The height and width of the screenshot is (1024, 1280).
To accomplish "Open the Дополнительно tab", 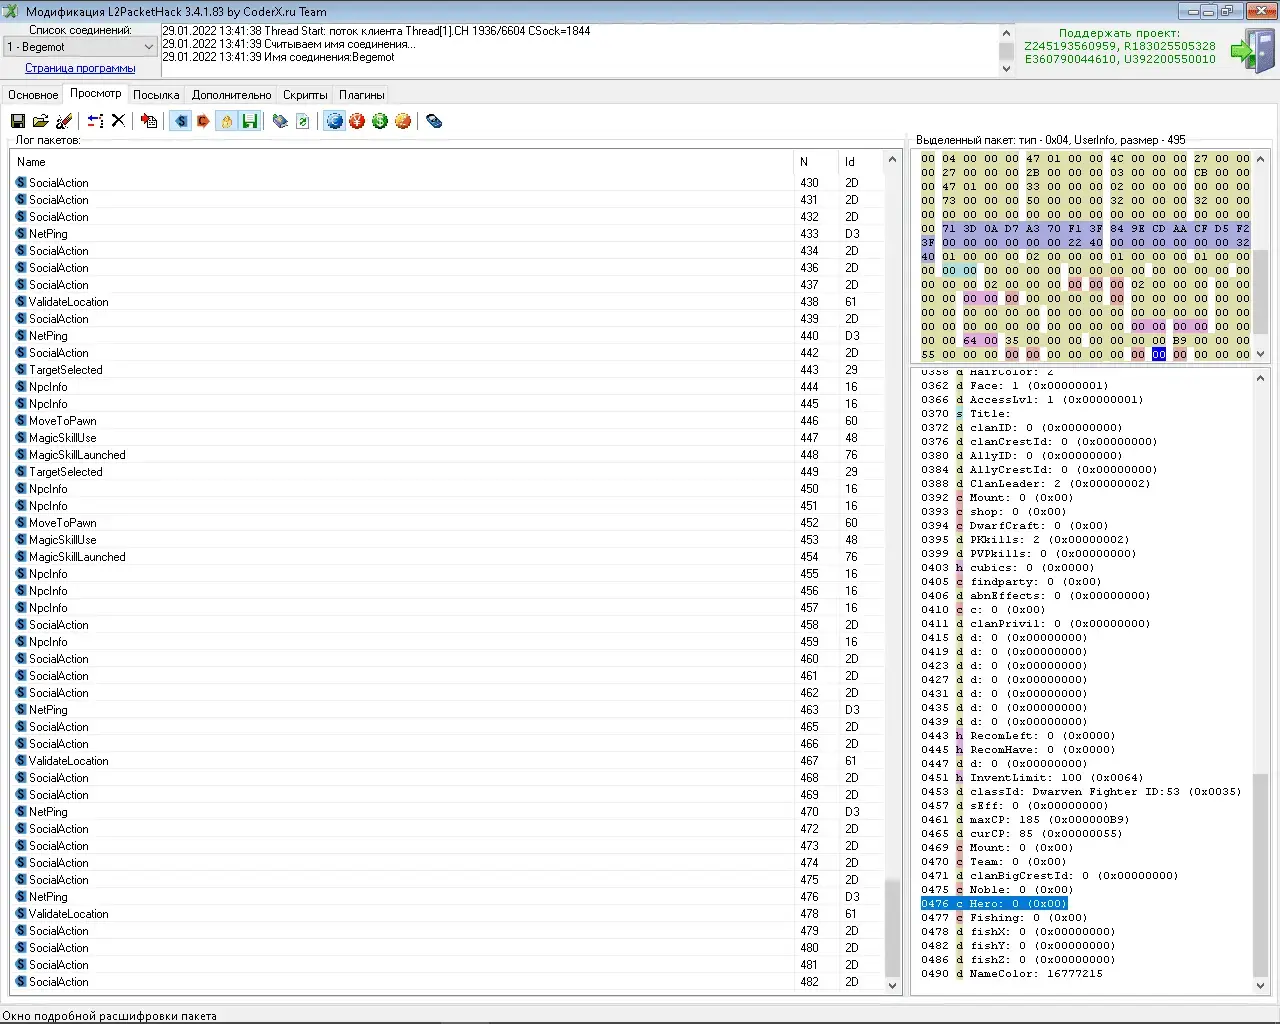I will [x=232, y=95].
